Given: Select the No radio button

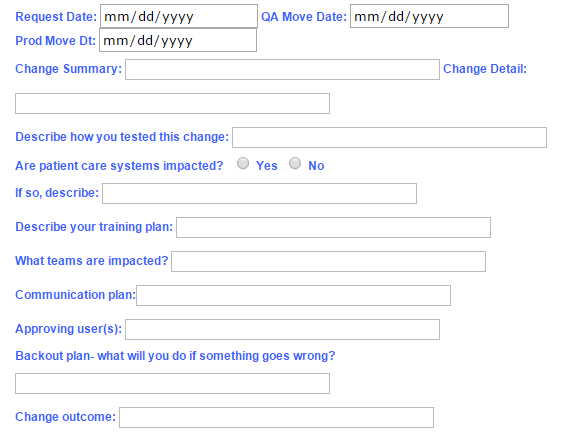Looking at the screenshot, I should click(x=295, y=163).
